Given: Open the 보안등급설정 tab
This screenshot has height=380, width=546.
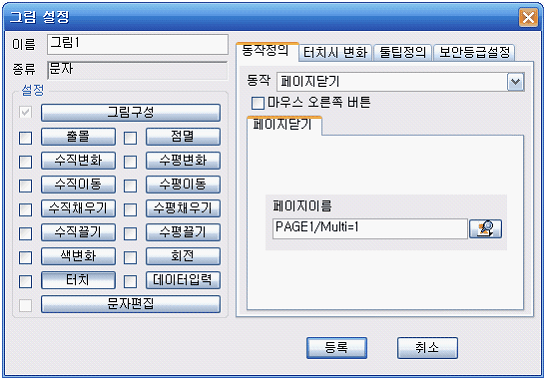Looking at the screenshot, I should [x=474, y=53].
